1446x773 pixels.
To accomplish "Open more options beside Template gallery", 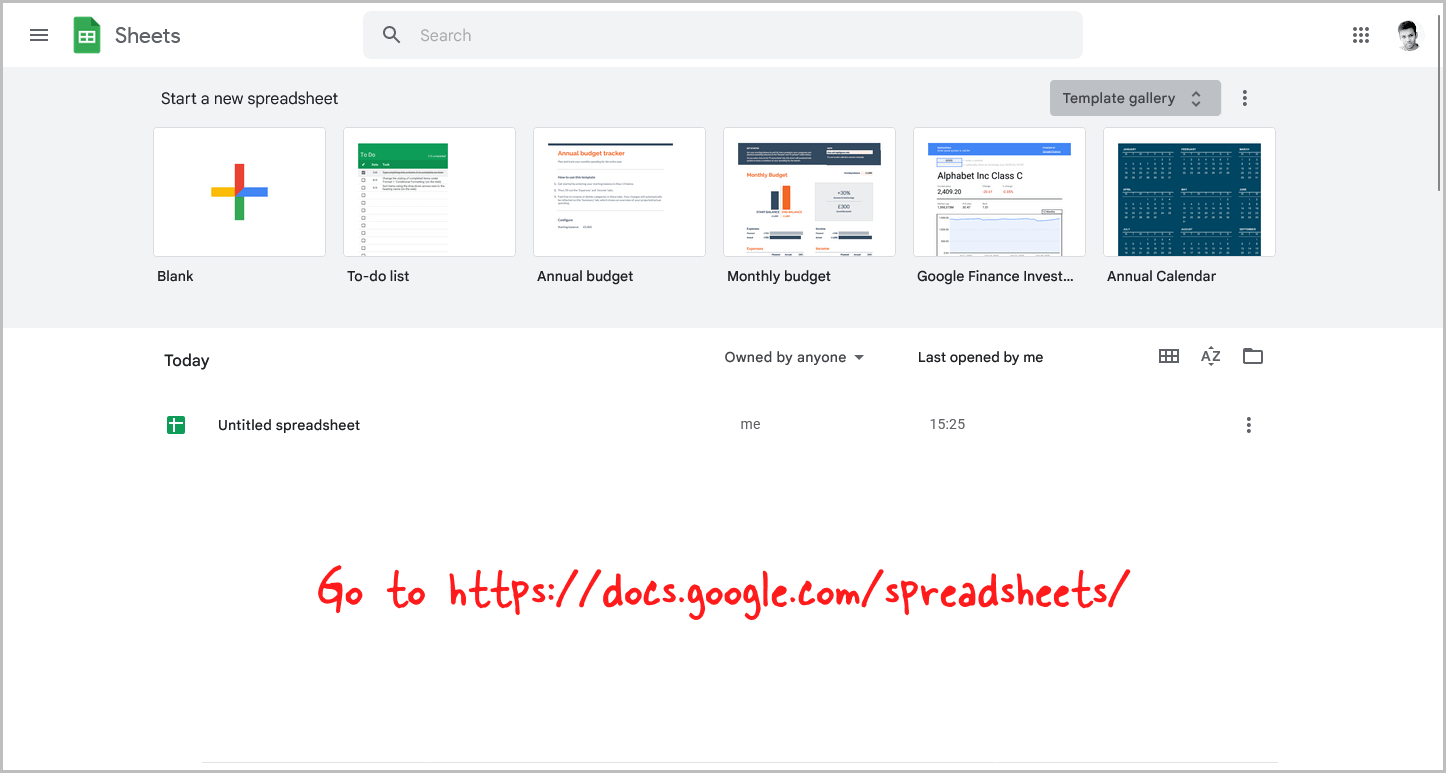I will point(1245,98).
